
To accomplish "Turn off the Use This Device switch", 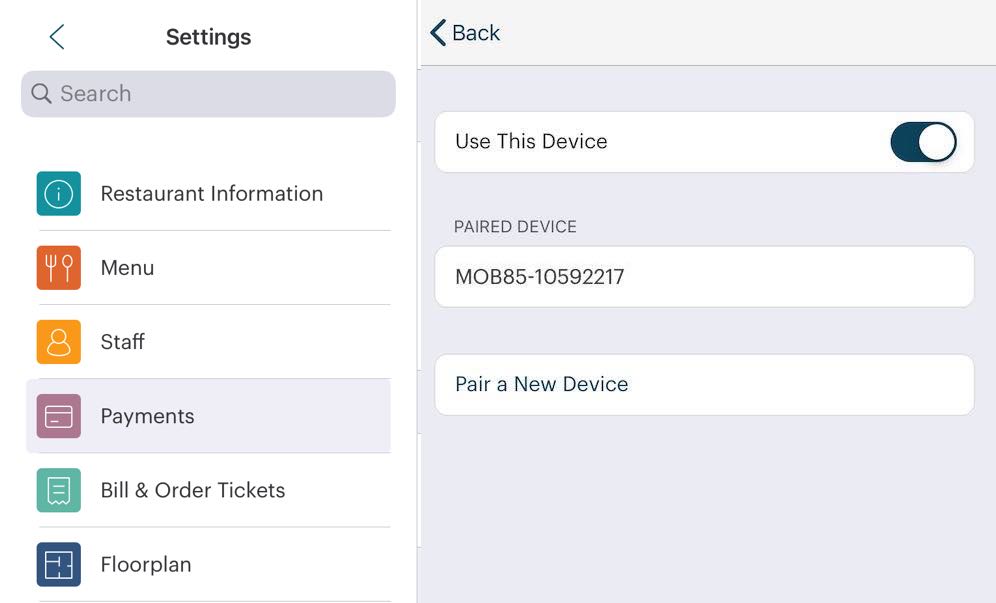I will coord(923,142).
